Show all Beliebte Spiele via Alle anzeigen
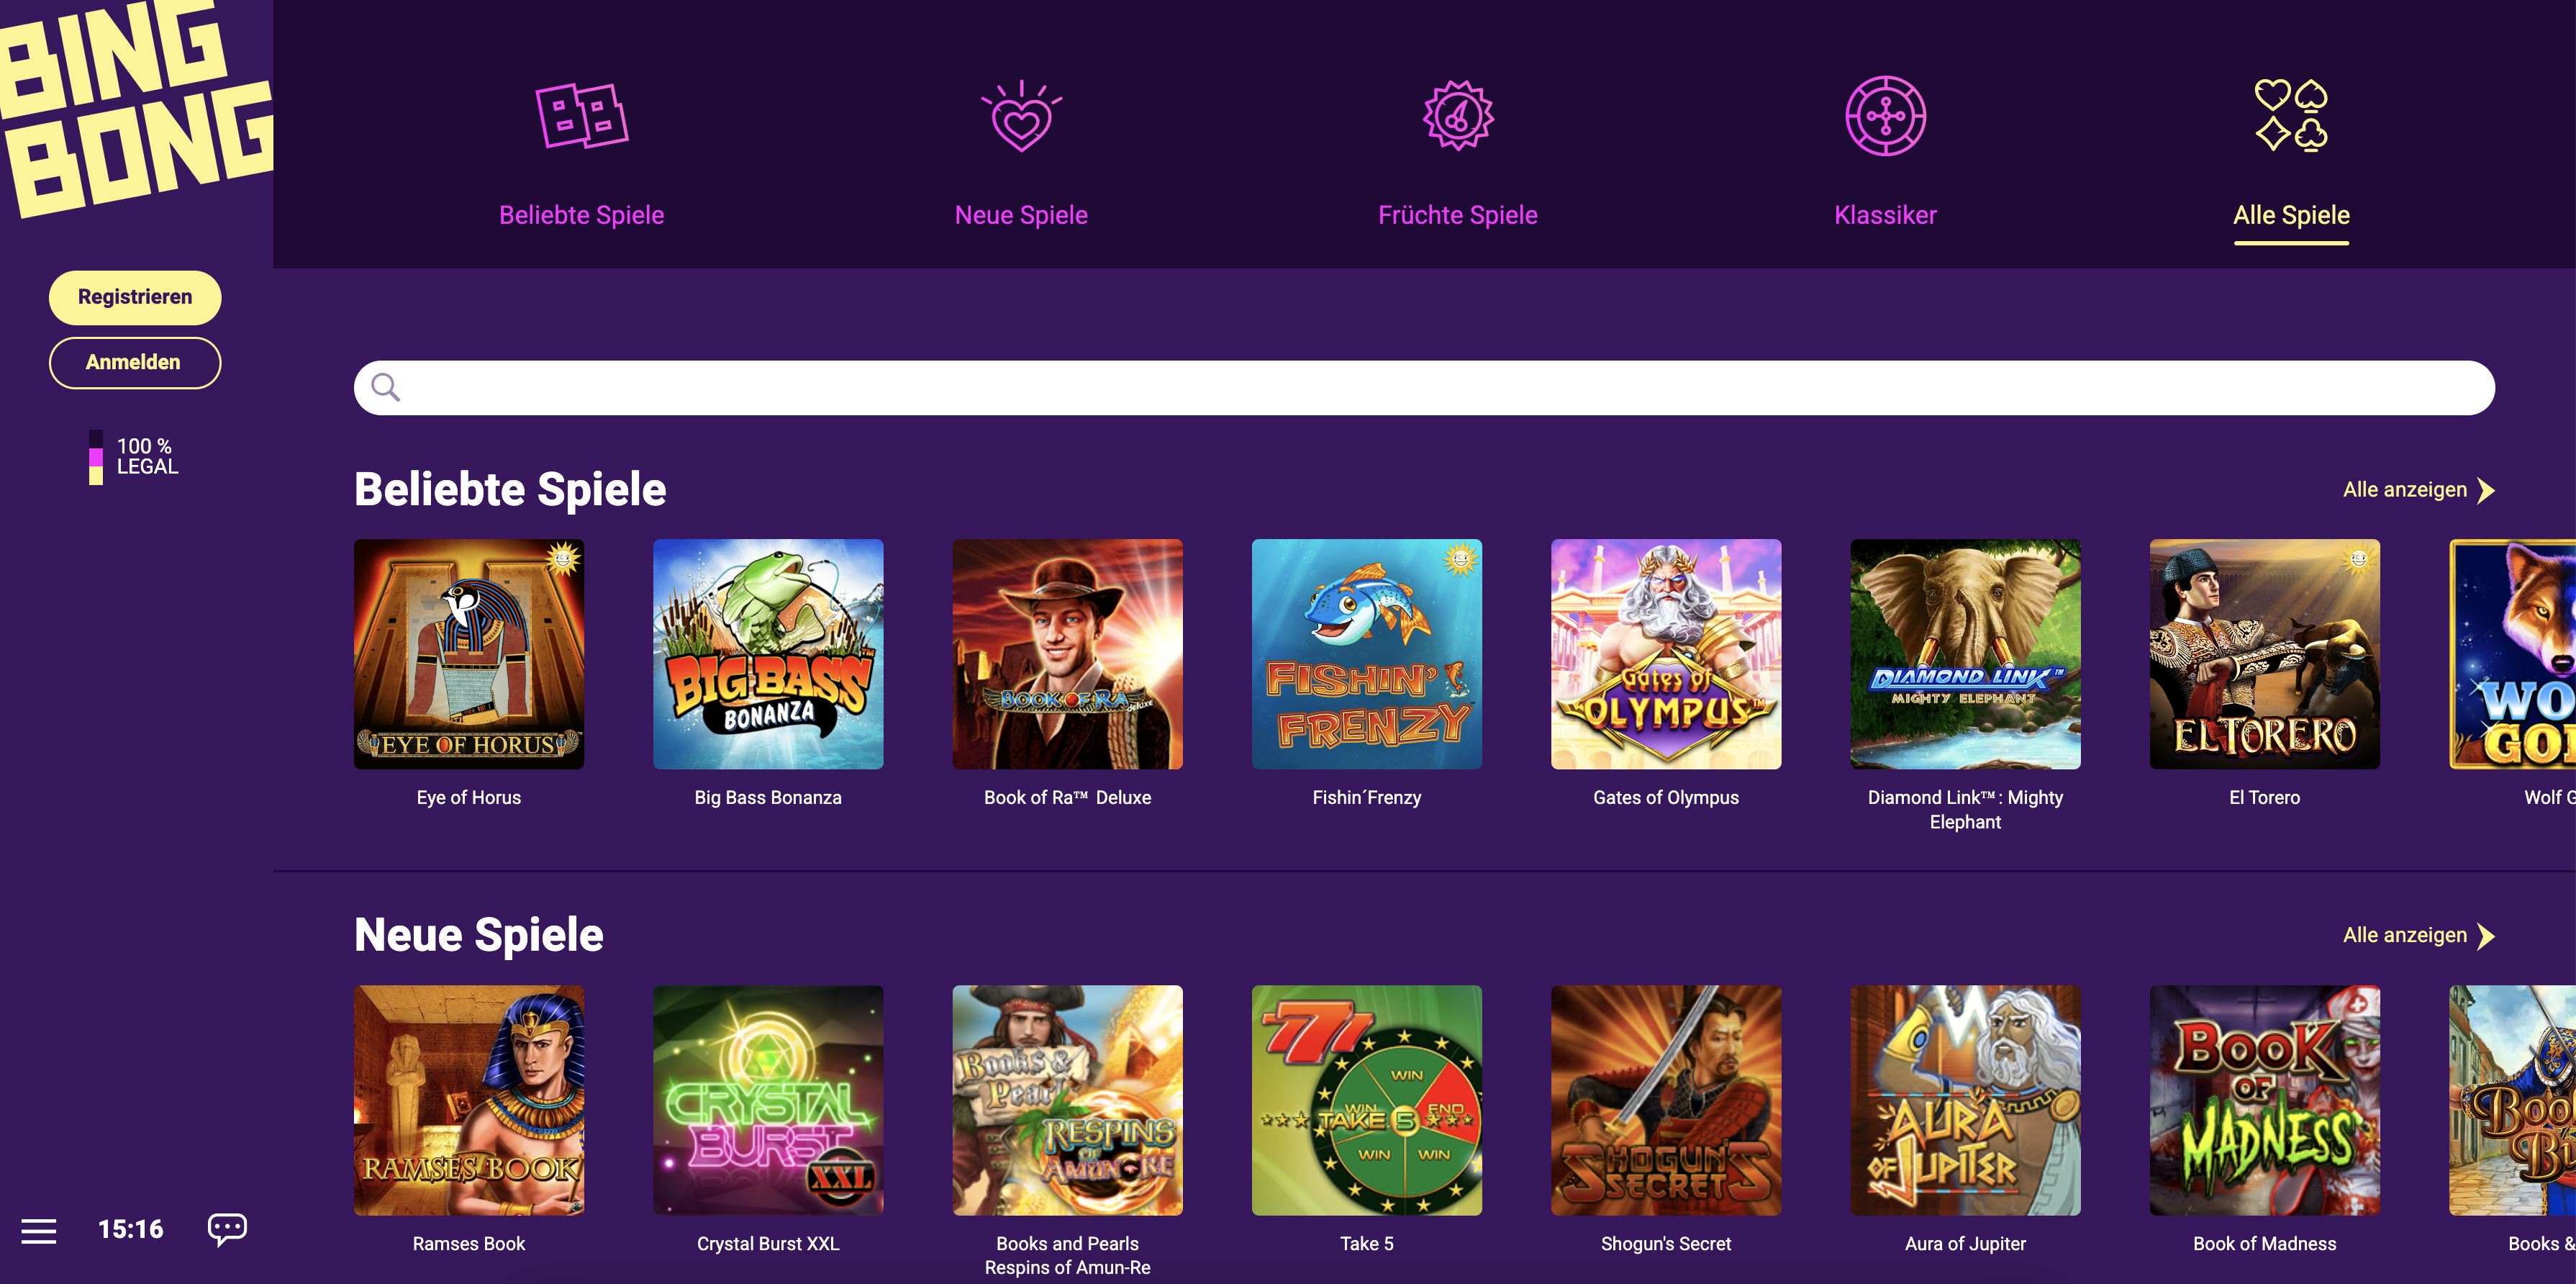The image size is (2576, 1284). pos(2404,490)
